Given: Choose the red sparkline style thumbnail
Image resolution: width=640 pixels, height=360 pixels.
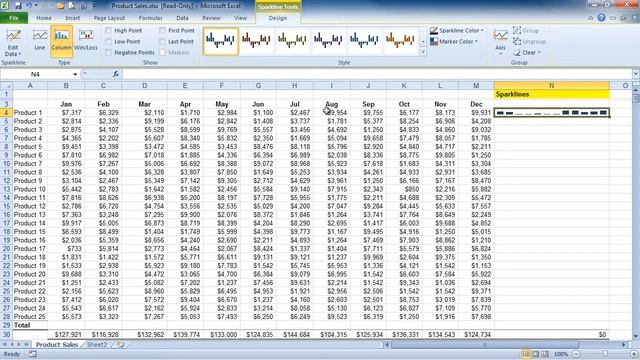Looking at the screenshot, I should tap(256, 41).
